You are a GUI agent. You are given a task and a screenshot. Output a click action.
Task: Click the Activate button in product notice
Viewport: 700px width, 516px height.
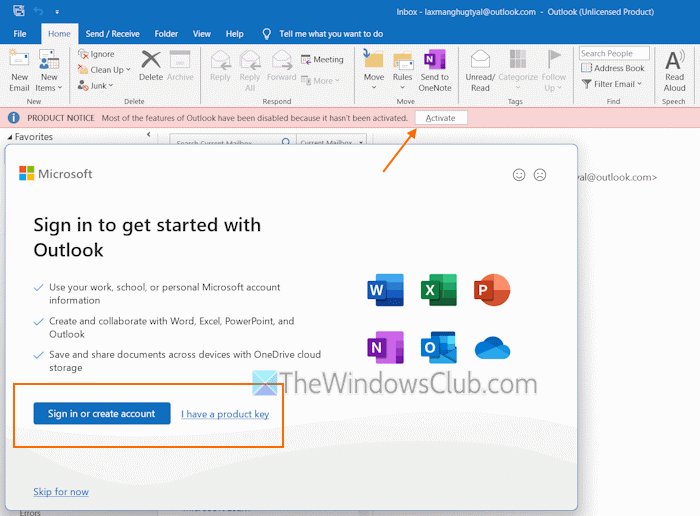[441, 118]
